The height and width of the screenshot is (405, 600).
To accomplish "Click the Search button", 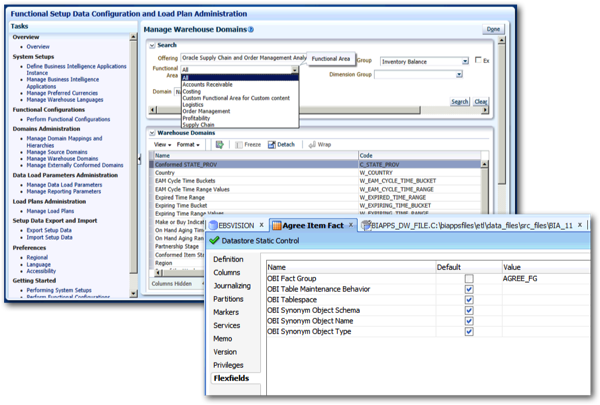I will 460,101.
